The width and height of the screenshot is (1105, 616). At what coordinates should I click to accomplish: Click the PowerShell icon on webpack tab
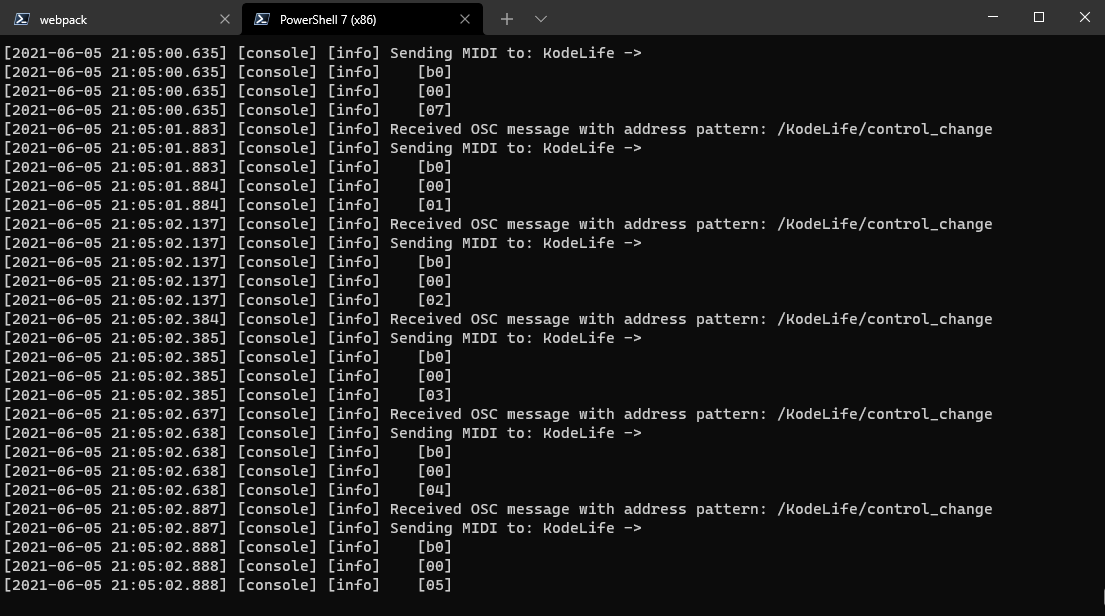pos(22,19)
